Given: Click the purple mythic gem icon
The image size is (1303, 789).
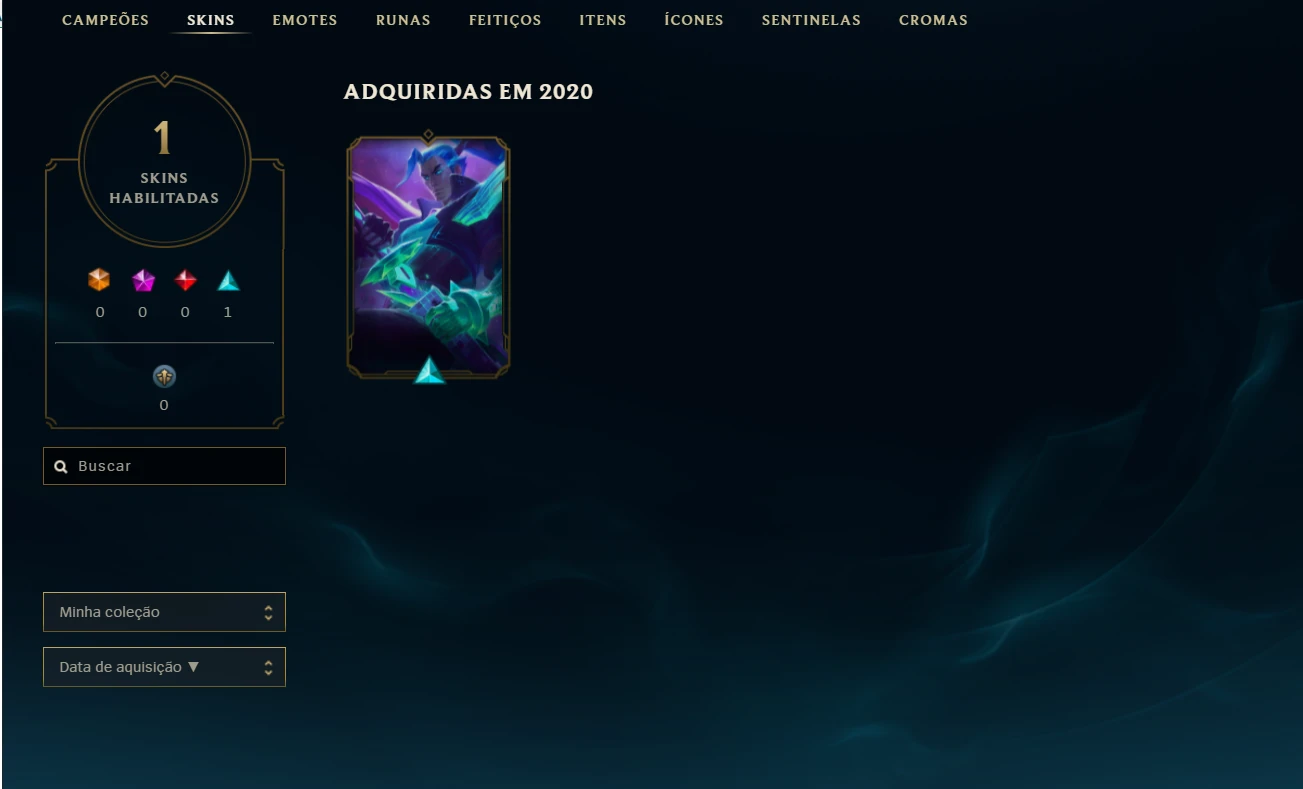Looking at the screenshot, I should [x=143, y=281].
